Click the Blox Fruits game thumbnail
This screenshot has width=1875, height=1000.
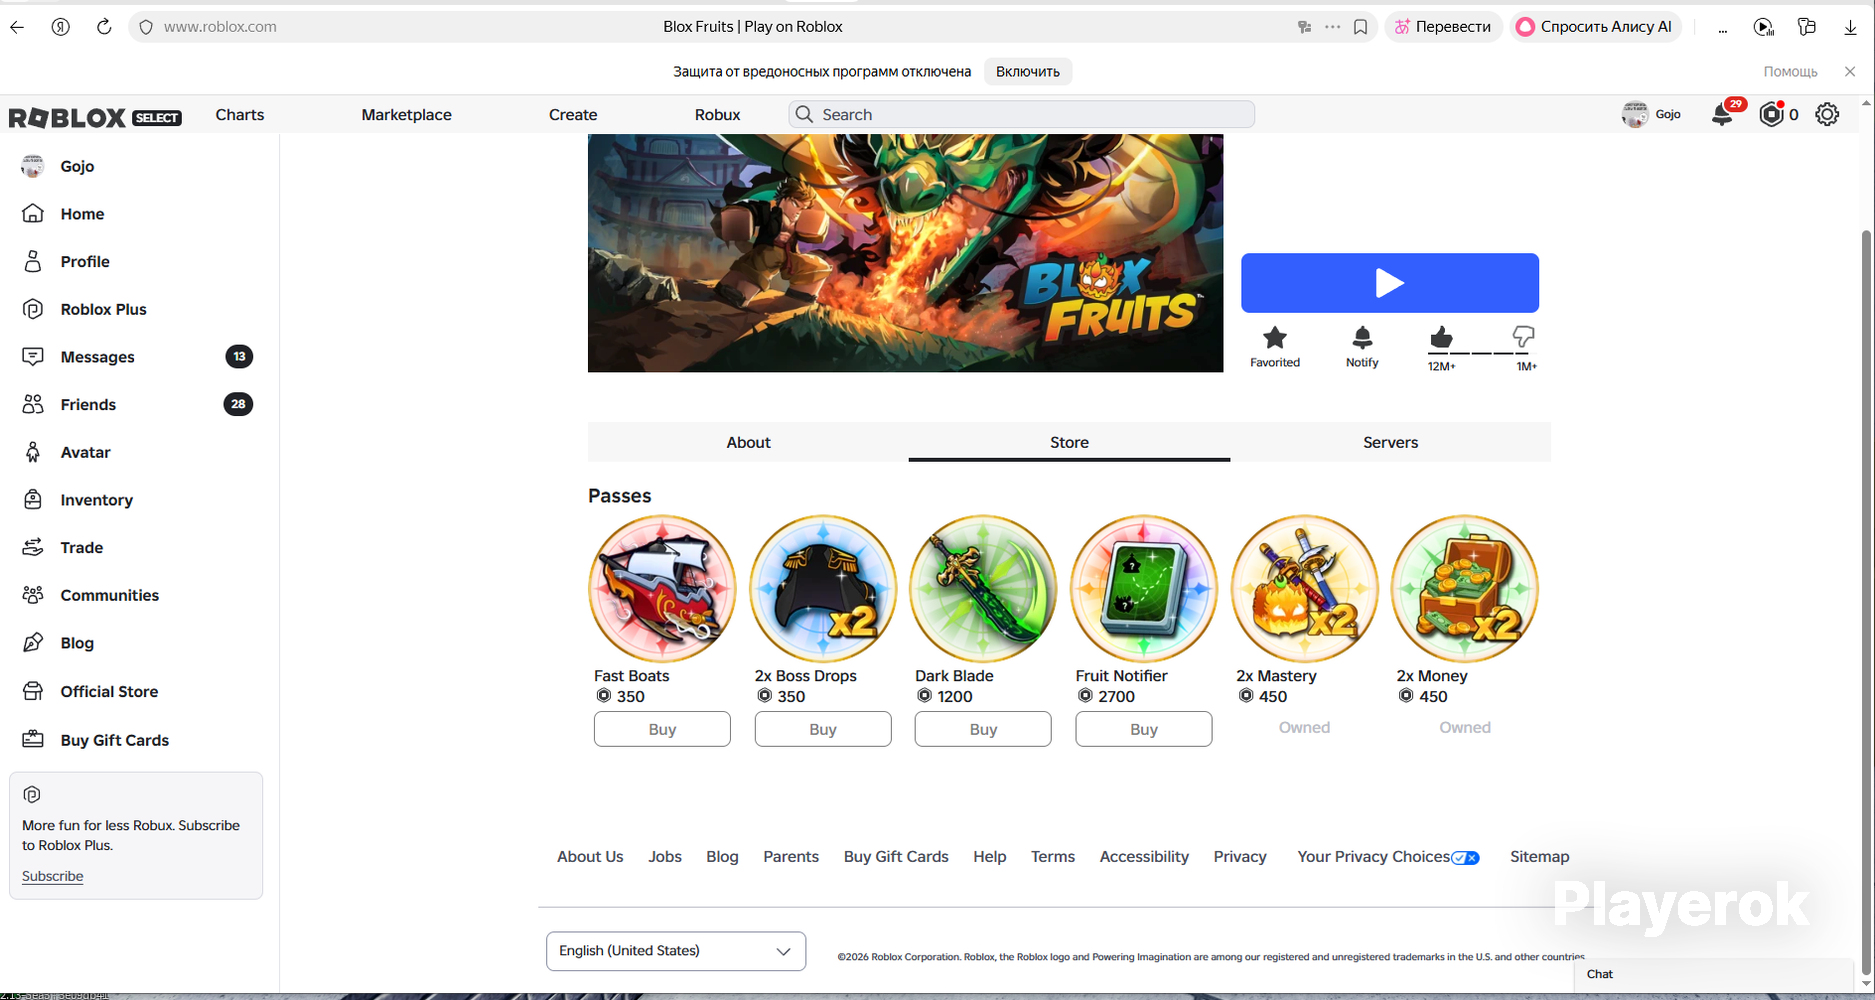pos(905,253)
